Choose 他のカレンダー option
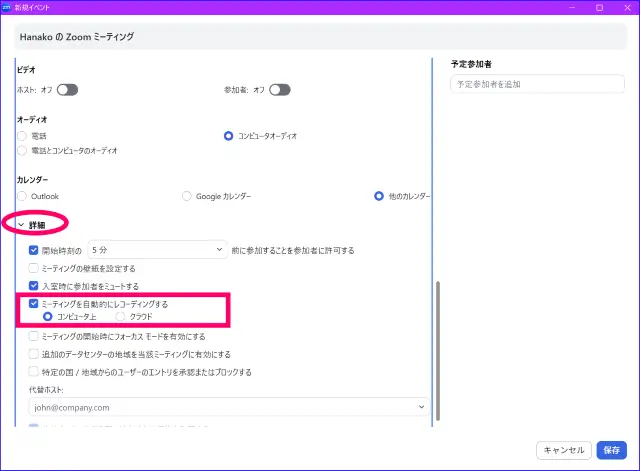 (379, 196)
